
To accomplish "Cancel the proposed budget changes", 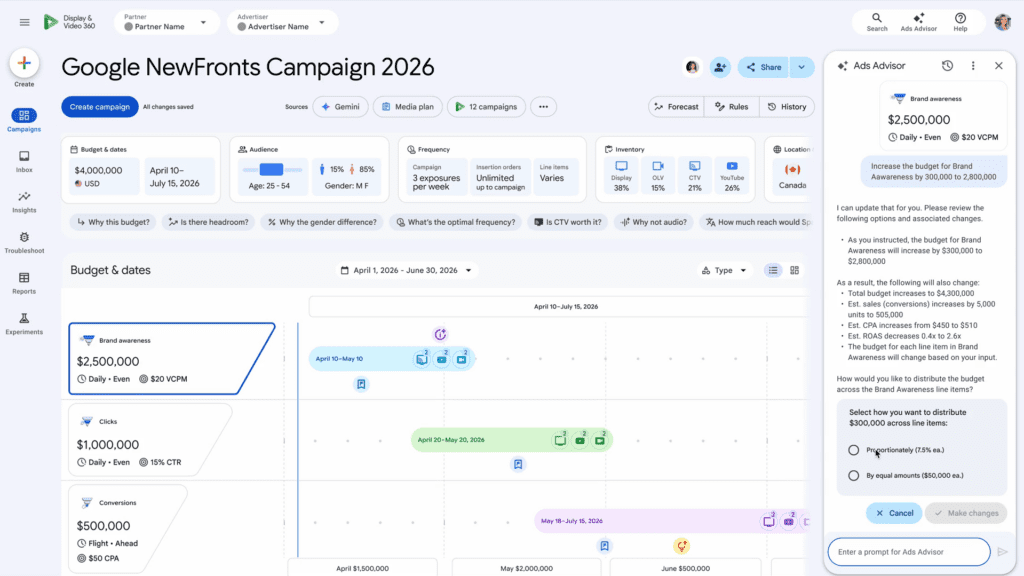I will pos(893,512).
